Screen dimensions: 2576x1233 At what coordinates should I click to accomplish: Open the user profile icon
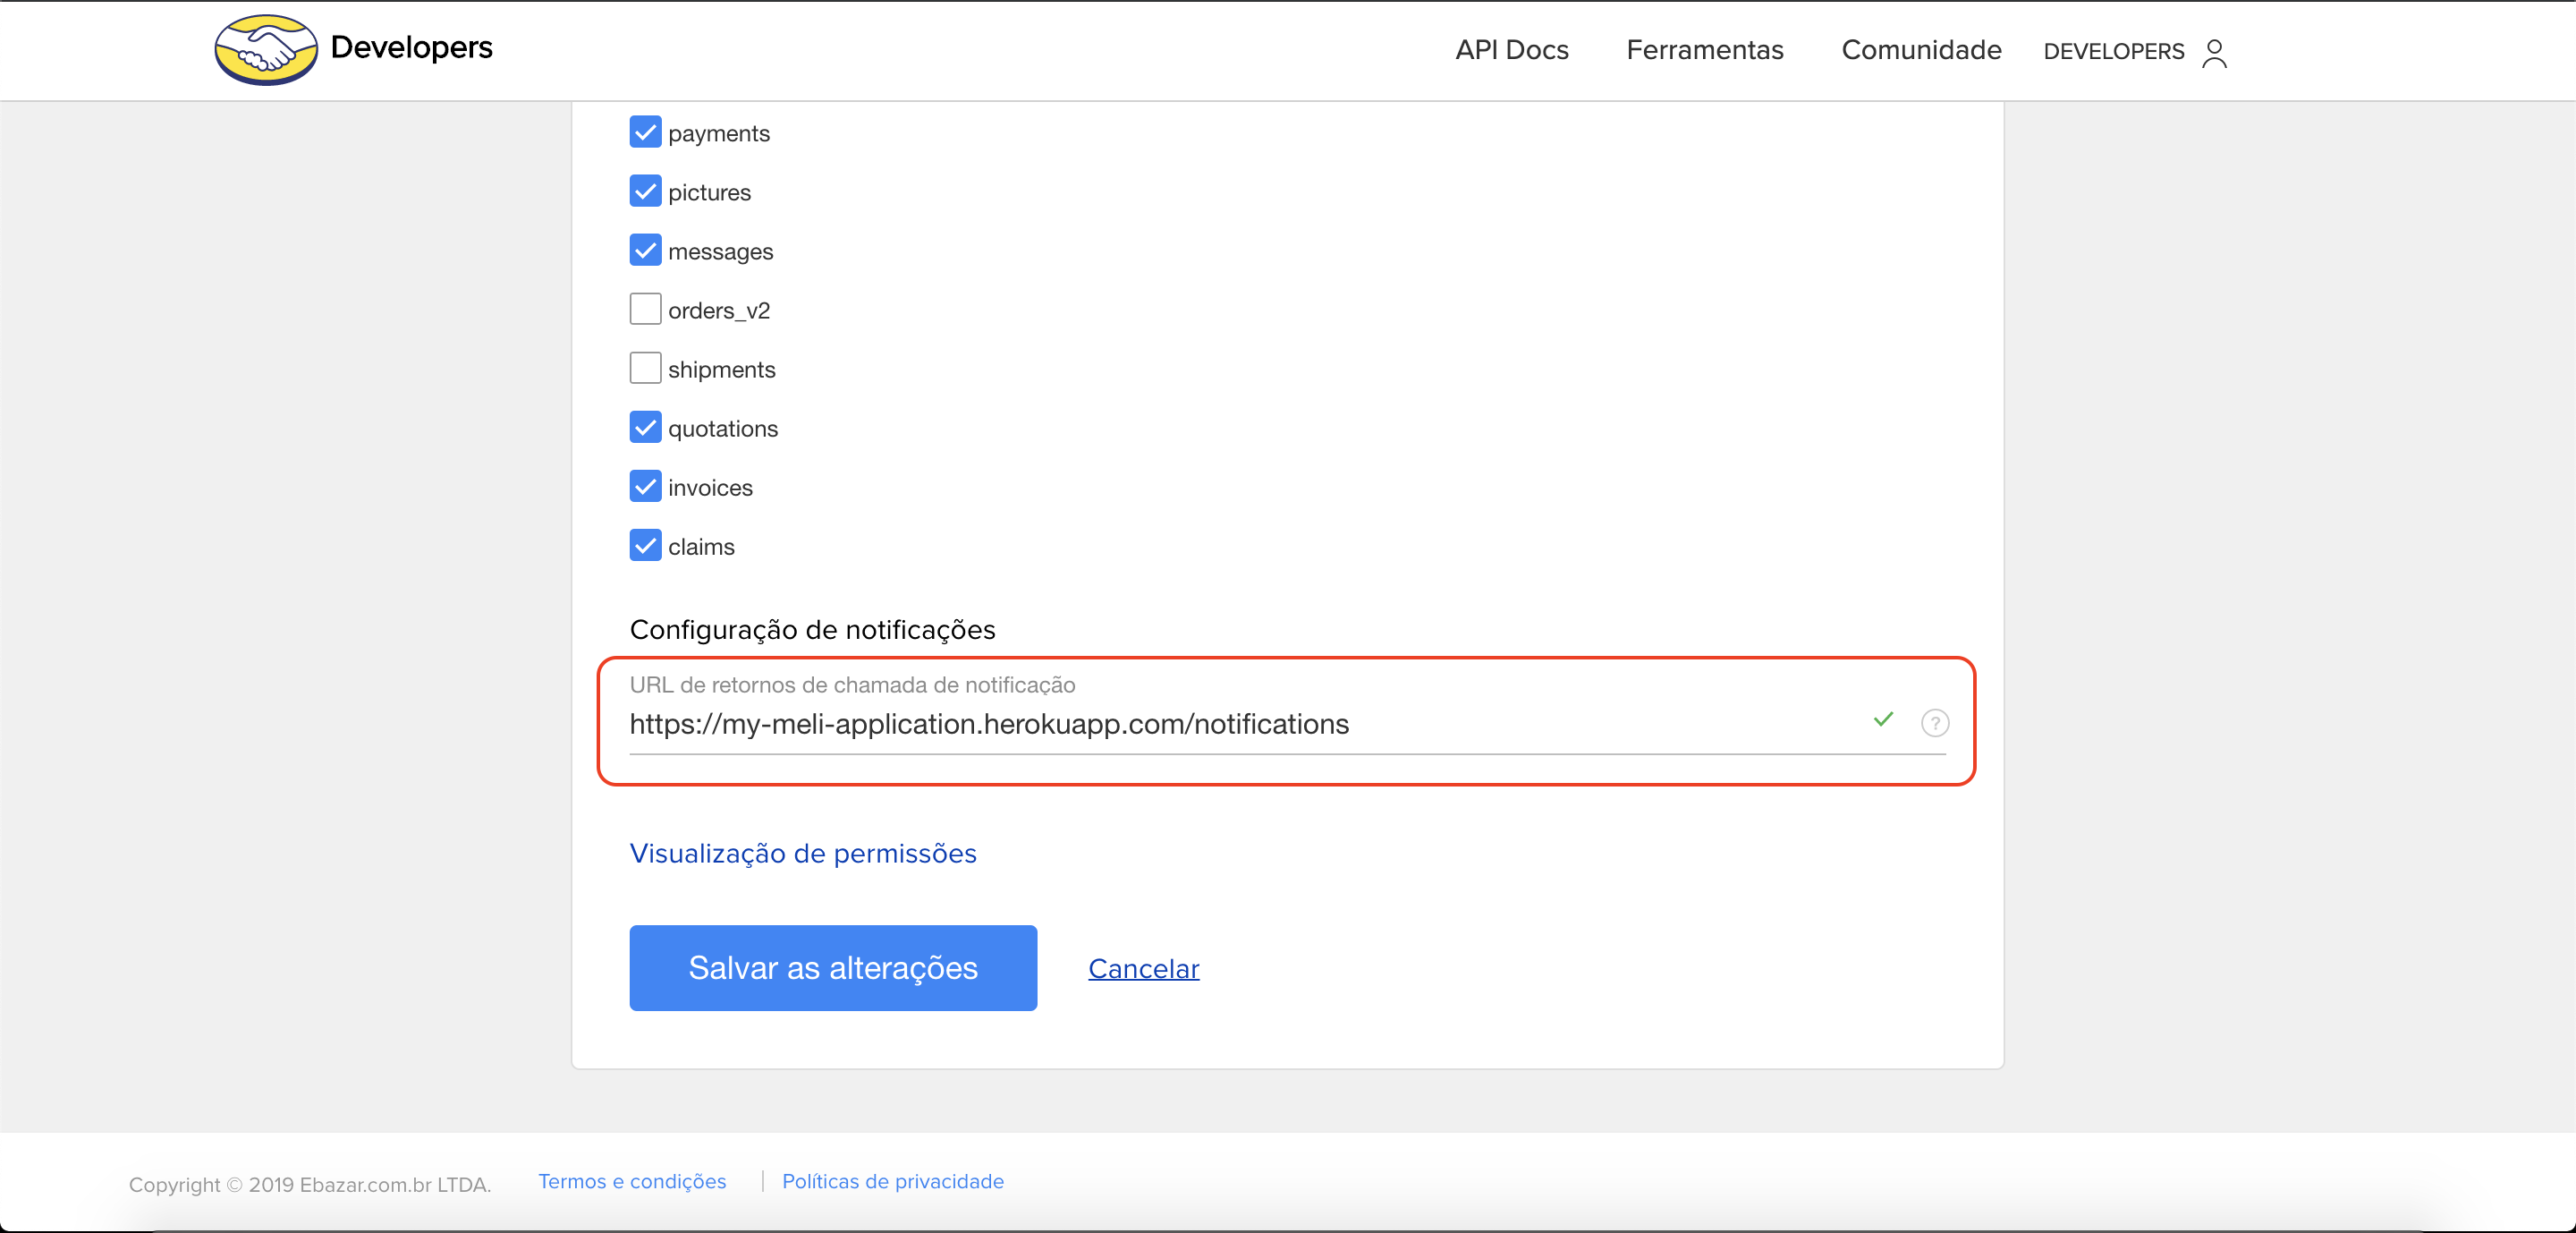pyautogui.click(x=2214, y=52)
